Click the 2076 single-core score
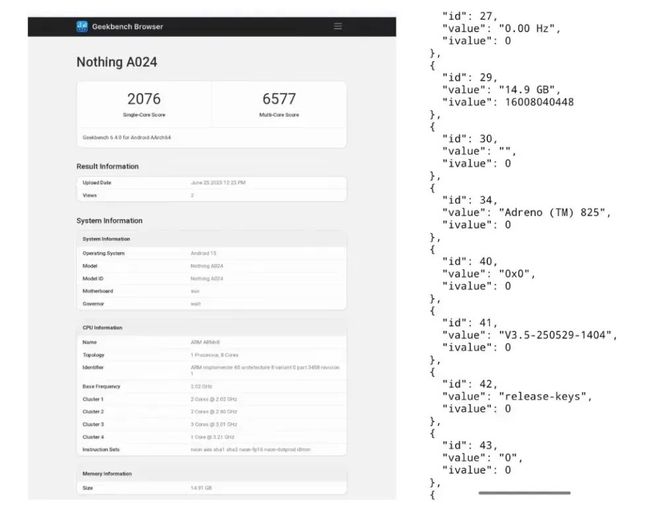 (x=144, y=99)
